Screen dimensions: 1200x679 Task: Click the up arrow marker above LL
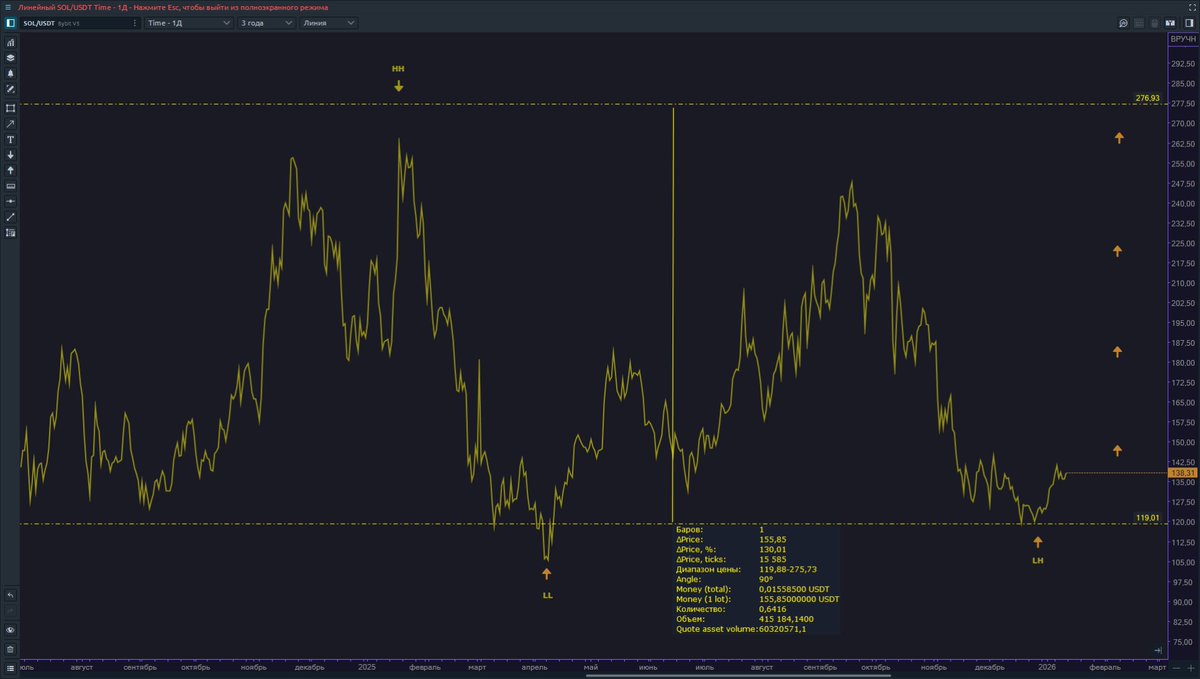coord(547,574)
